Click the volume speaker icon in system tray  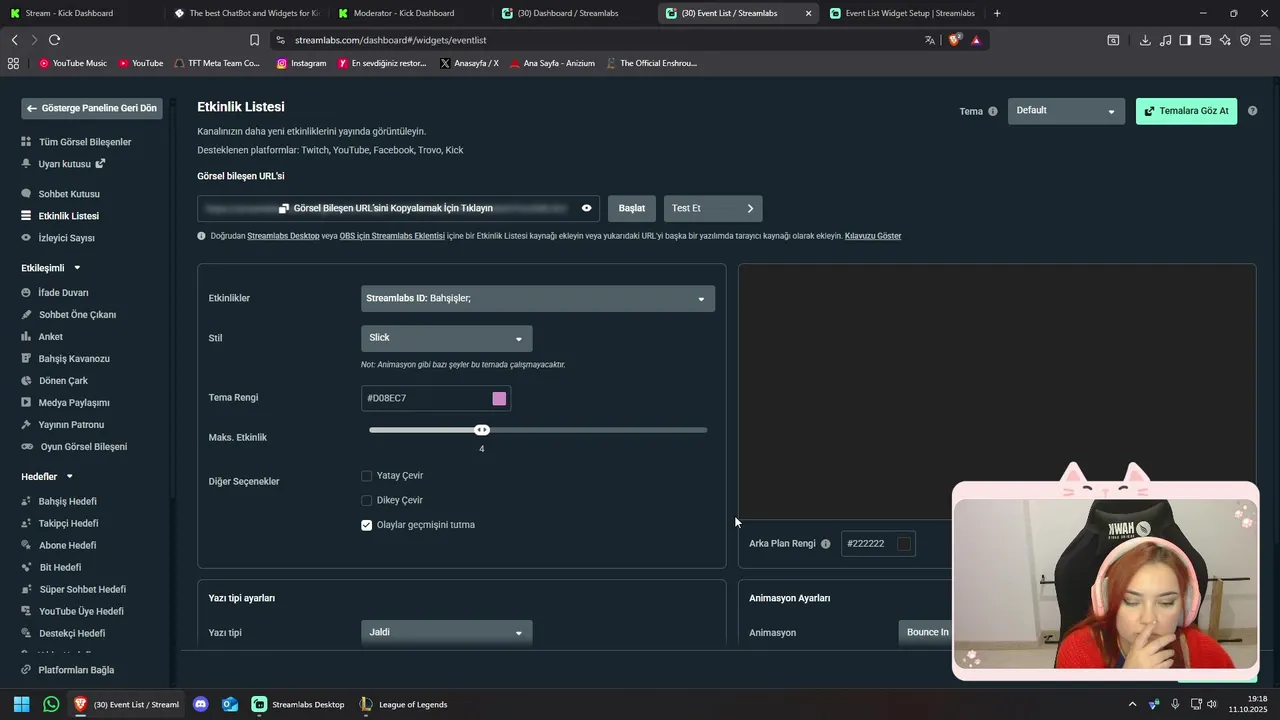point(1212,704)
